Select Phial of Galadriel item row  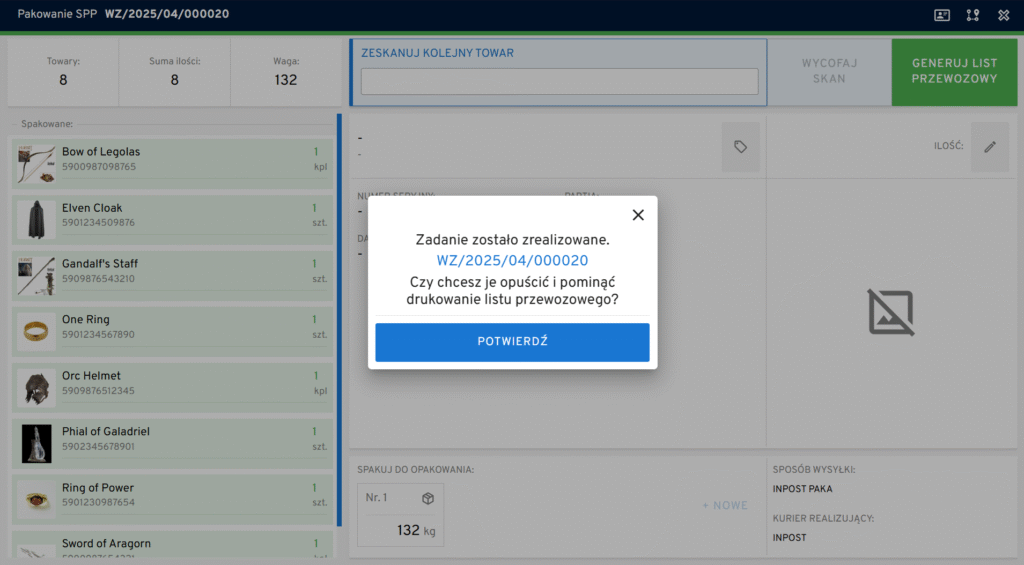click(x=172, y=440)
